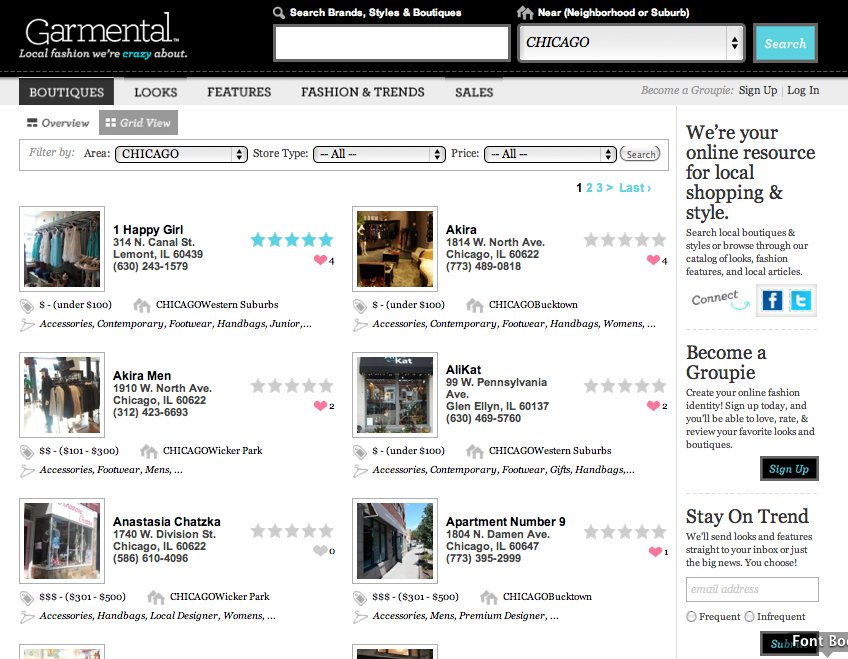Rate 1 Happy Girl with the star rating
The width and height of the screenshot is (848, 659).
tap(292, 239)
